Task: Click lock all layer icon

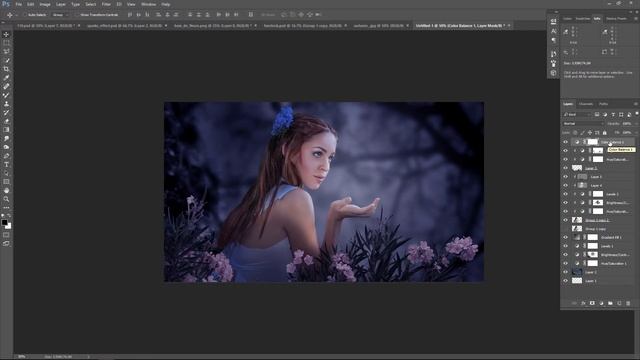Action: click(x=604, y=133)
